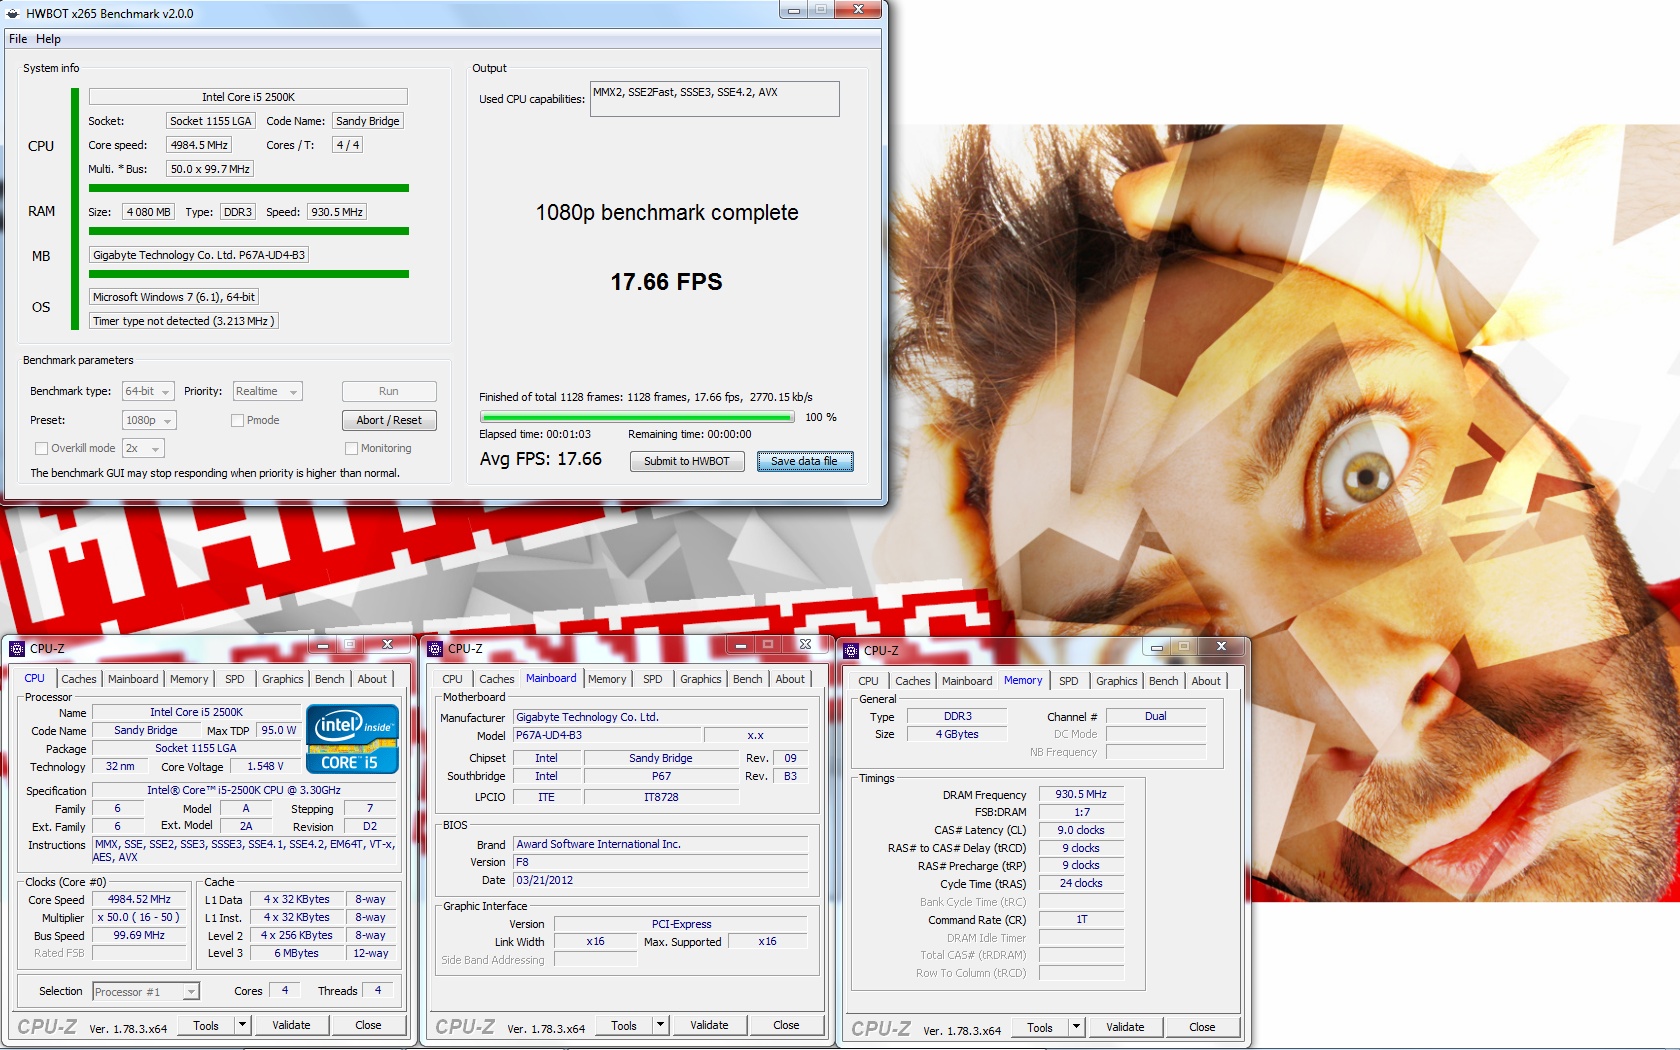Minimize the HWBOT x265 Benchmark window
This screenshot has width=1680, height=1050.
[793, 10]
